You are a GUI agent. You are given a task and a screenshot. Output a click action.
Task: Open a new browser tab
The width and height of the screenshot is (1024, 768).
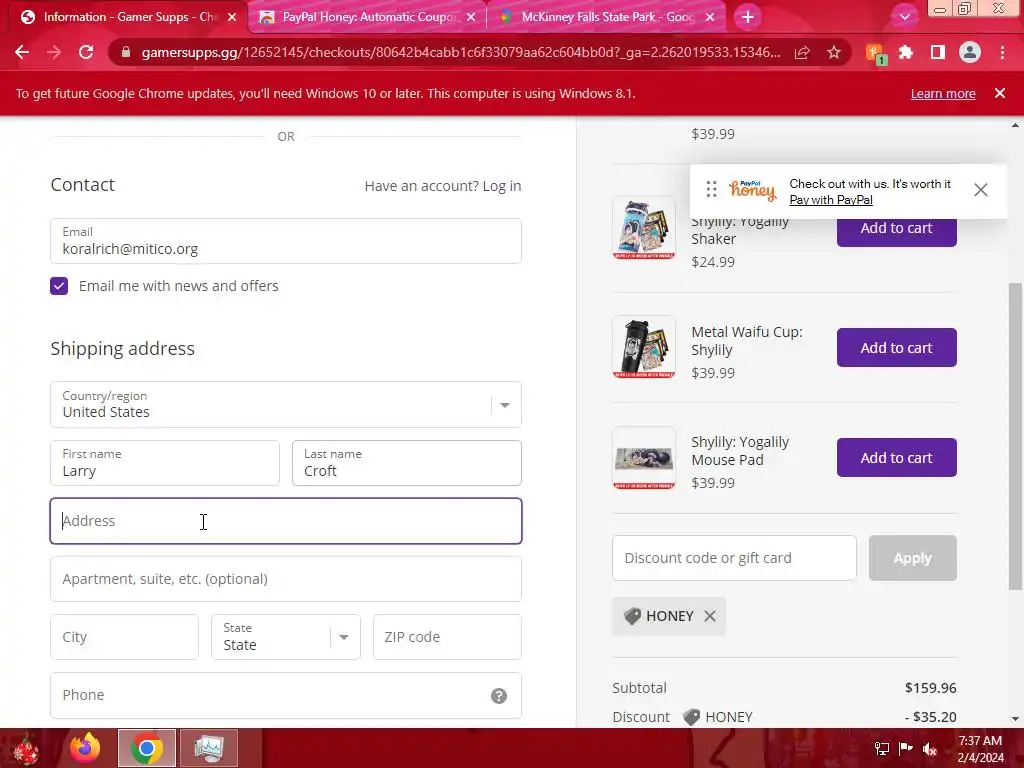748,17
